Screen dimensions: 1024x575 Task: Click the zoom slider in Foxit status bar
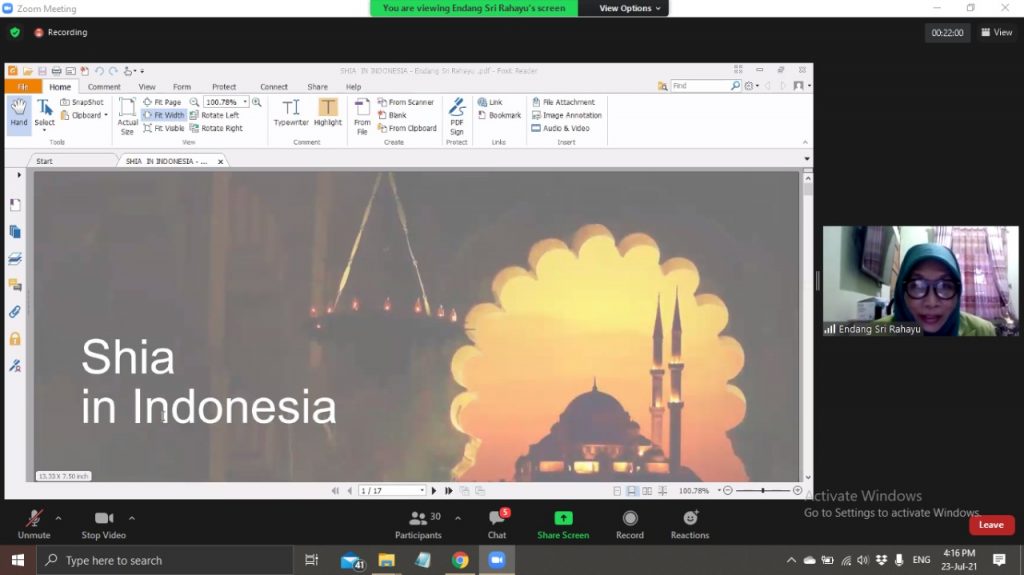tap(762, 491)
